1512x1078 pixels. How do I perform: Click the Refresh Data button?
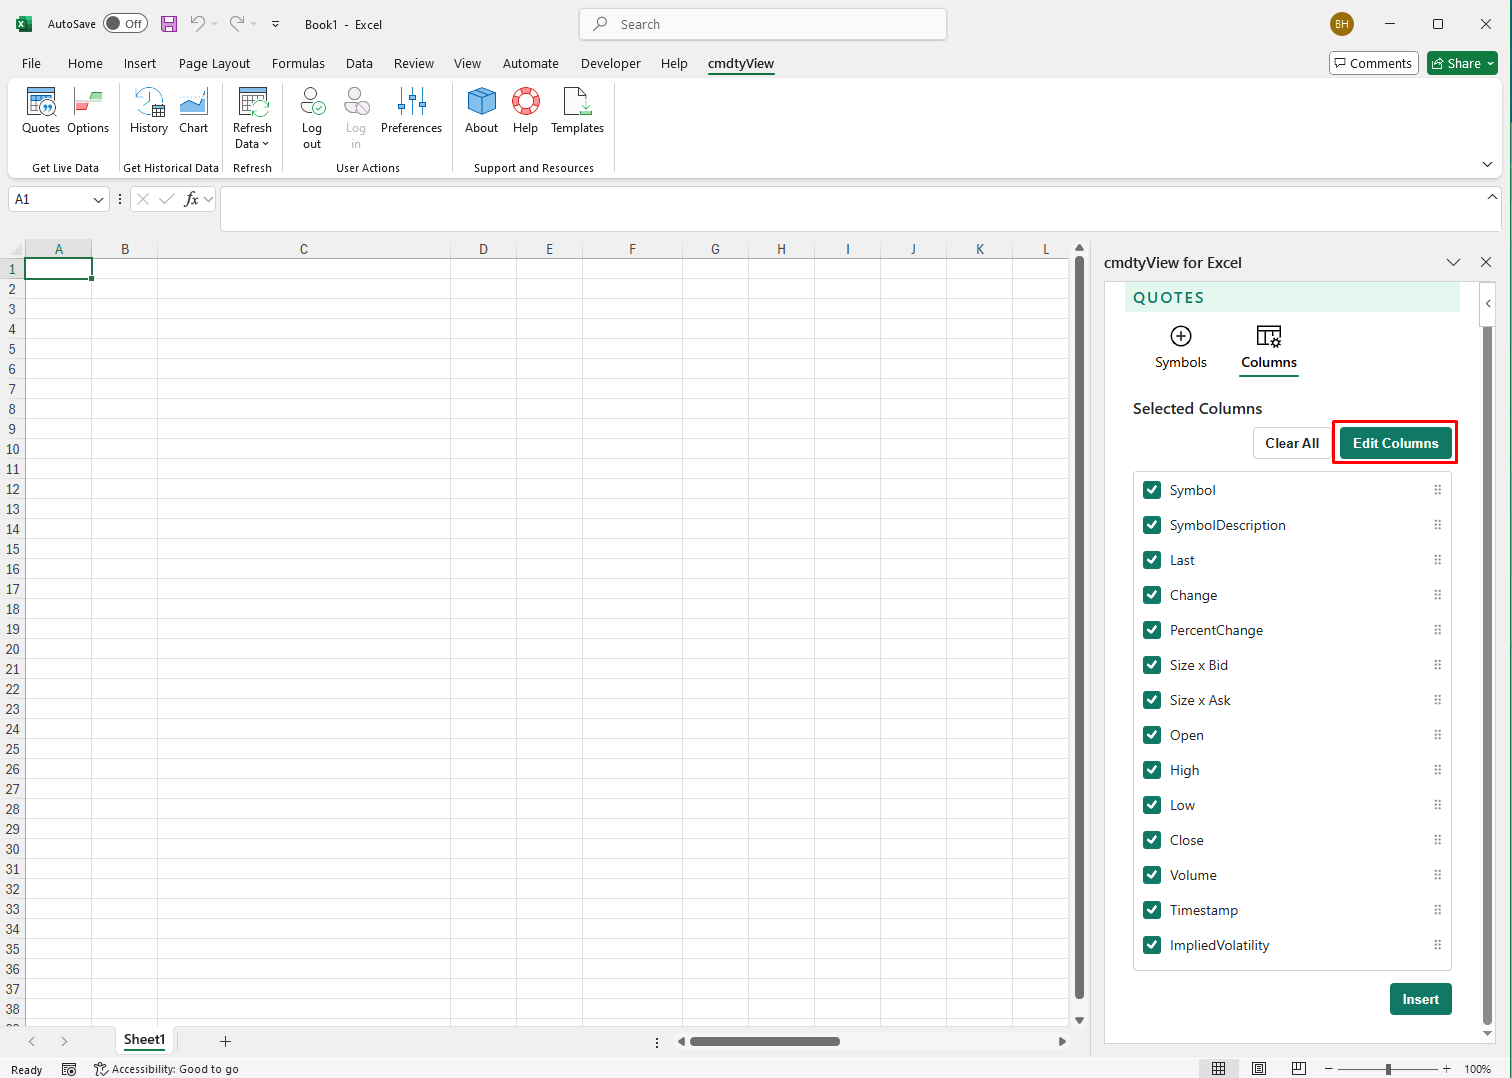pos(252,118)
